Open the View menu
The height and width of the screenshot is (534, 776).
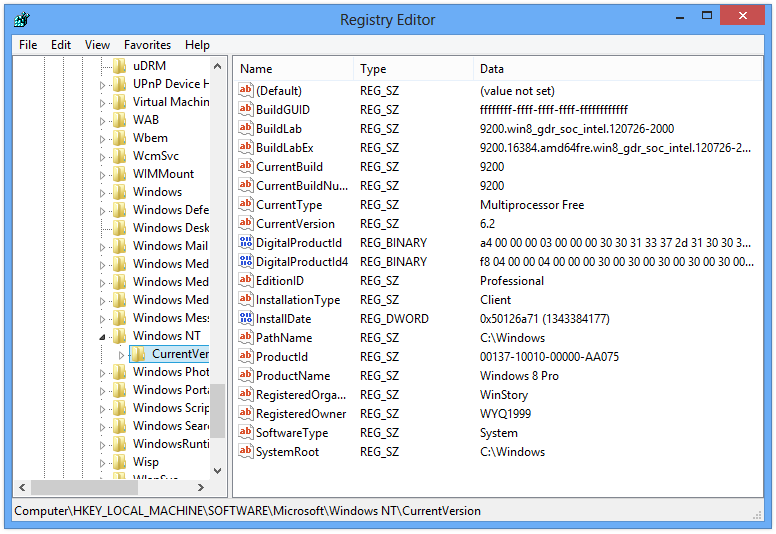[97, 45]
